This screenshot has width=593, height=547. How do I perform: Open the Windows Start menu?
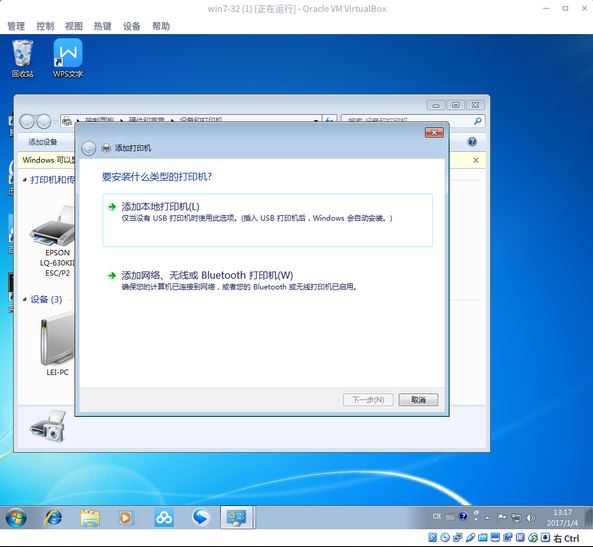(x=16, y=518)
